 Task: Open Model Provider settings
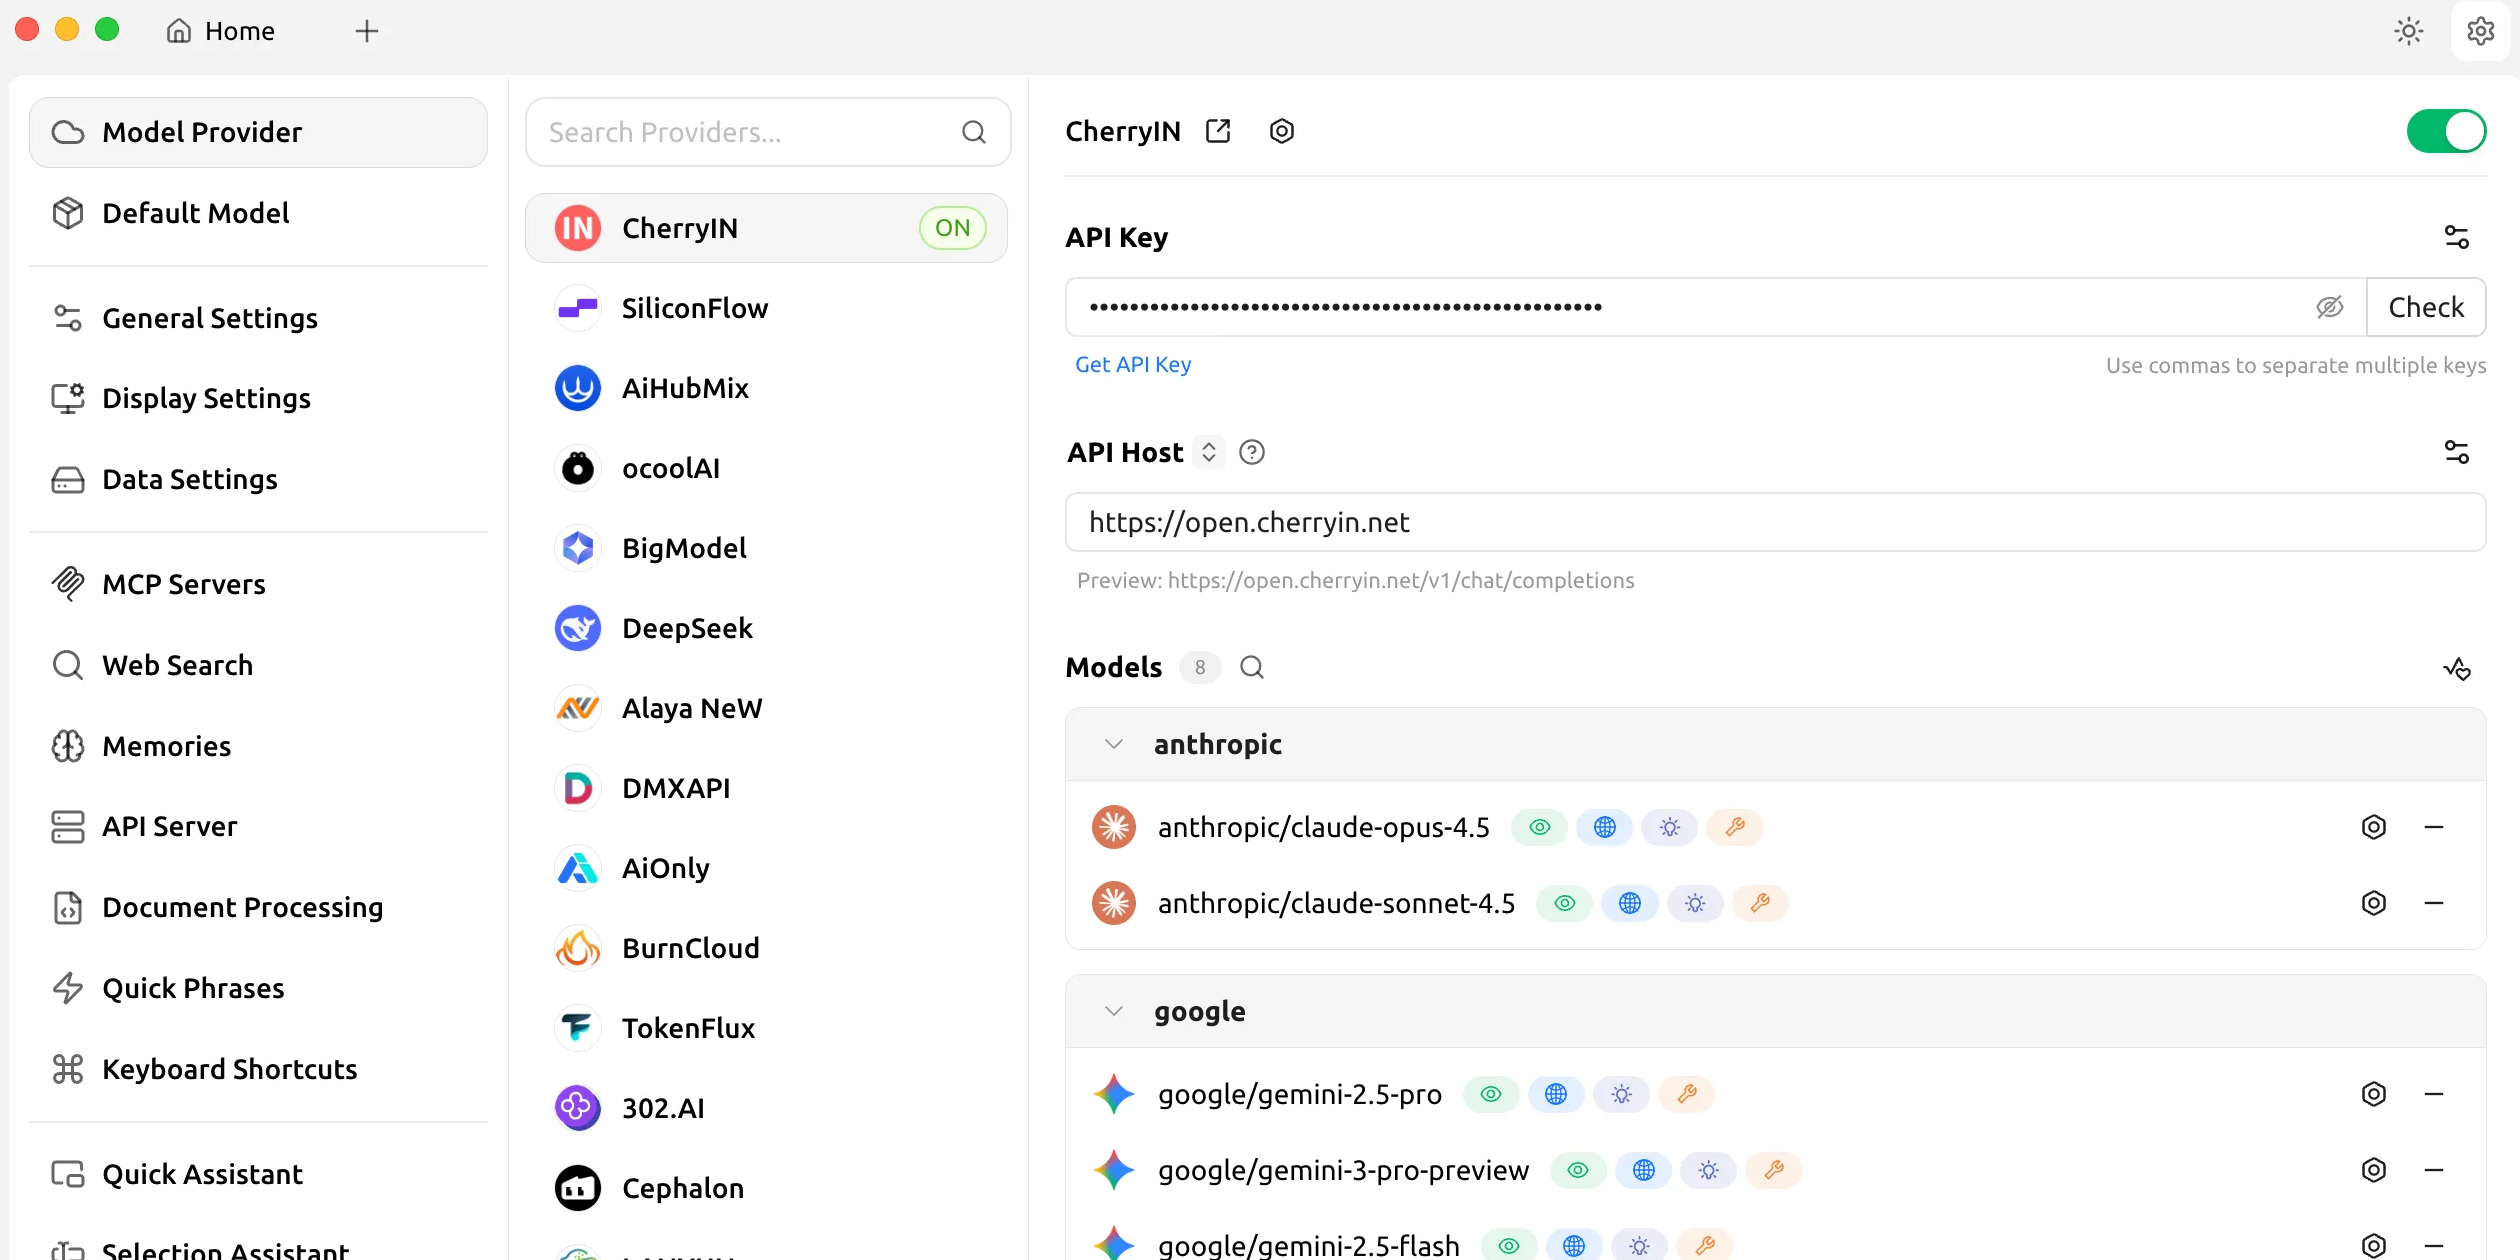point(258,132)
